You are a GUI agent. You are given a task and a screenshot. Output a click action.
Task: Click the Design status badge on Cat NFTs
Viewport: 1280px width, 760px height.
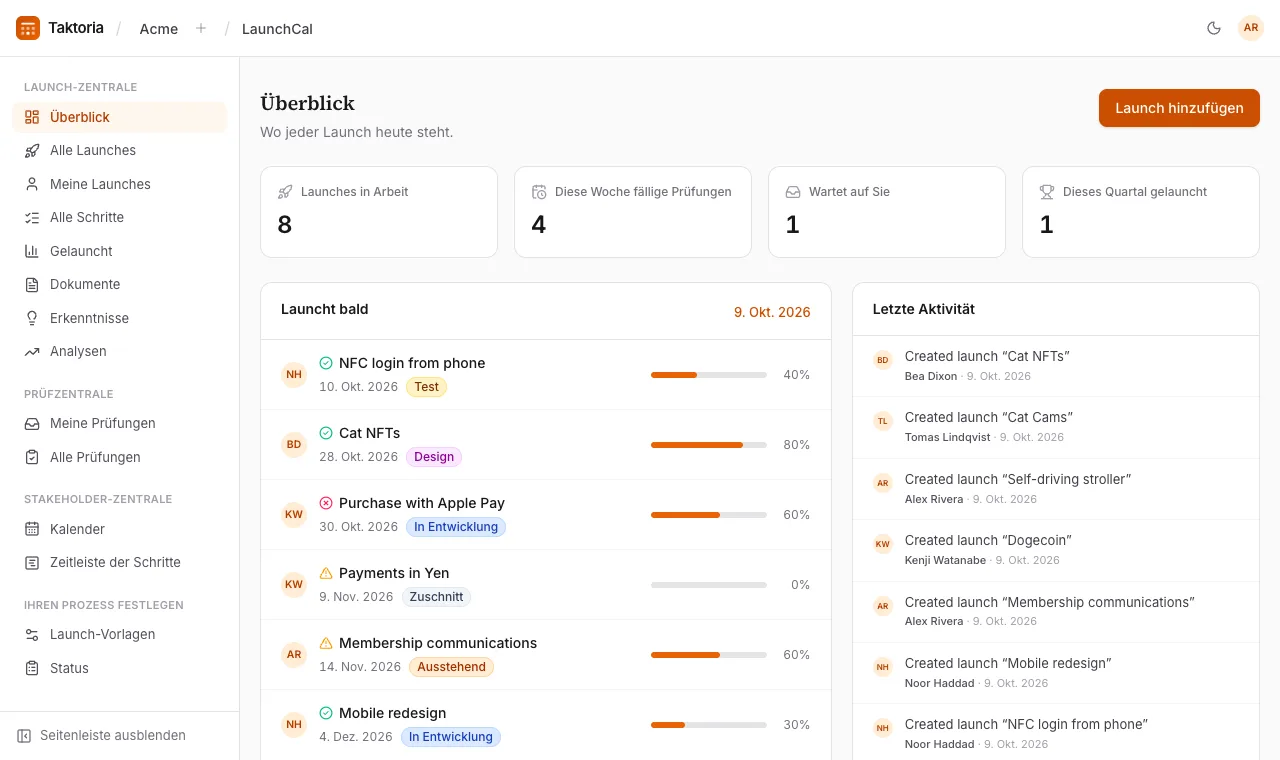coord(434,457)
